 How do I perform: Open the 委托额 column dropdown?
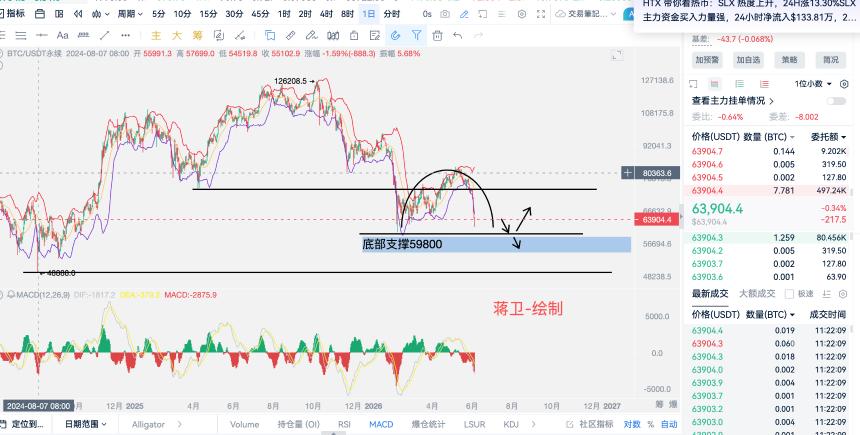pos(828,137)
